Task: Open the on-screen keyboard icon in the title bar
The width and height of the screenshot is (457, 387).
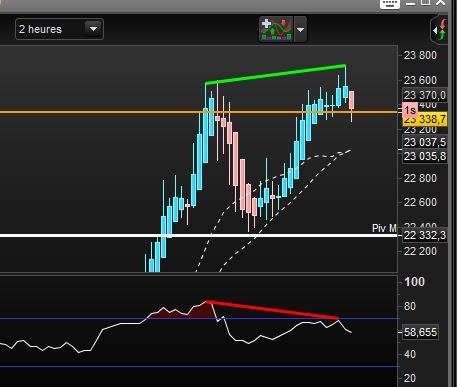Action: (390, 3)
